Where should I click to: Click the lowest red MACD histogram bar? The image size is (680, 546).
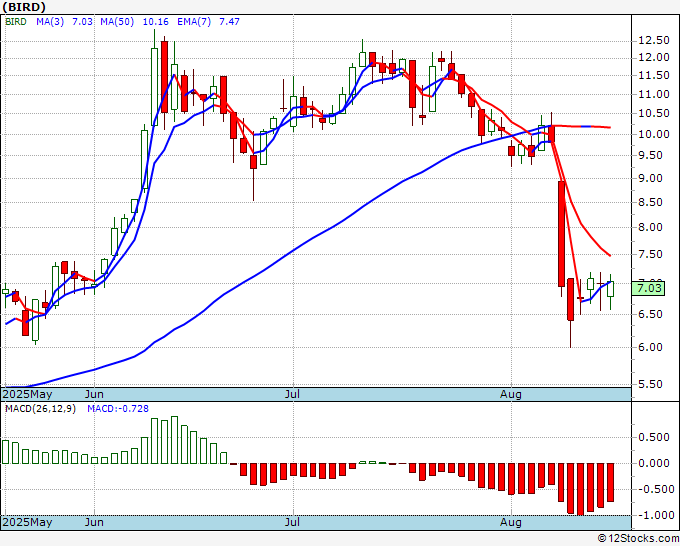pos(580,489)
